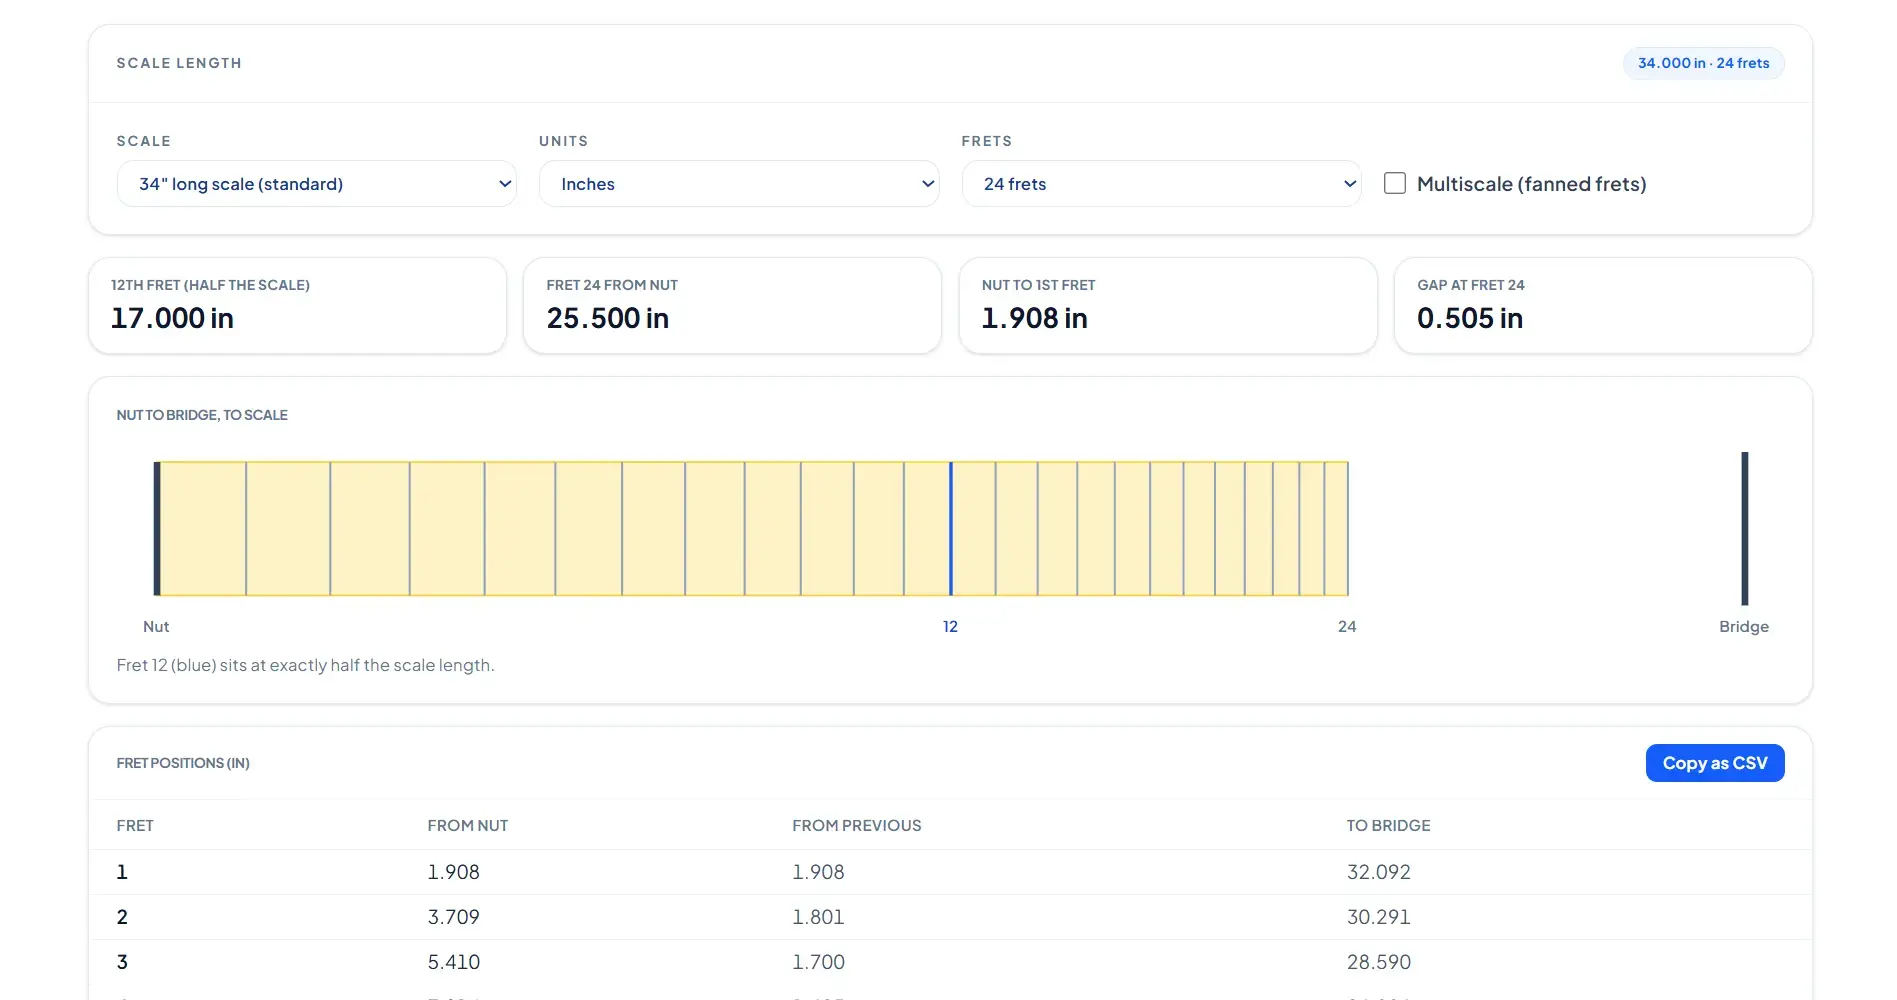Click the blue 12th fret line in diagram

pyautogui.click(x=951, y=529)
